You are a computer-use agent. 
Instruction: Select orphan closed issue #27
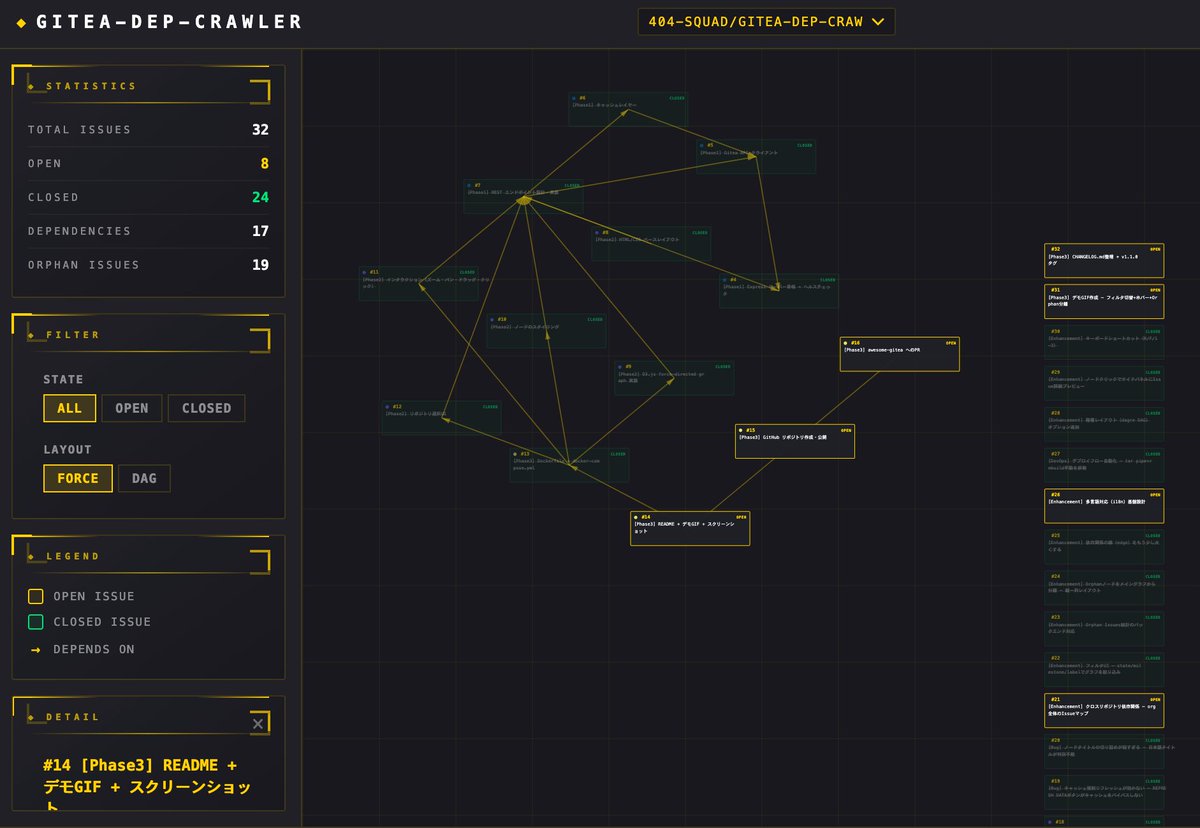(1104, 465)
